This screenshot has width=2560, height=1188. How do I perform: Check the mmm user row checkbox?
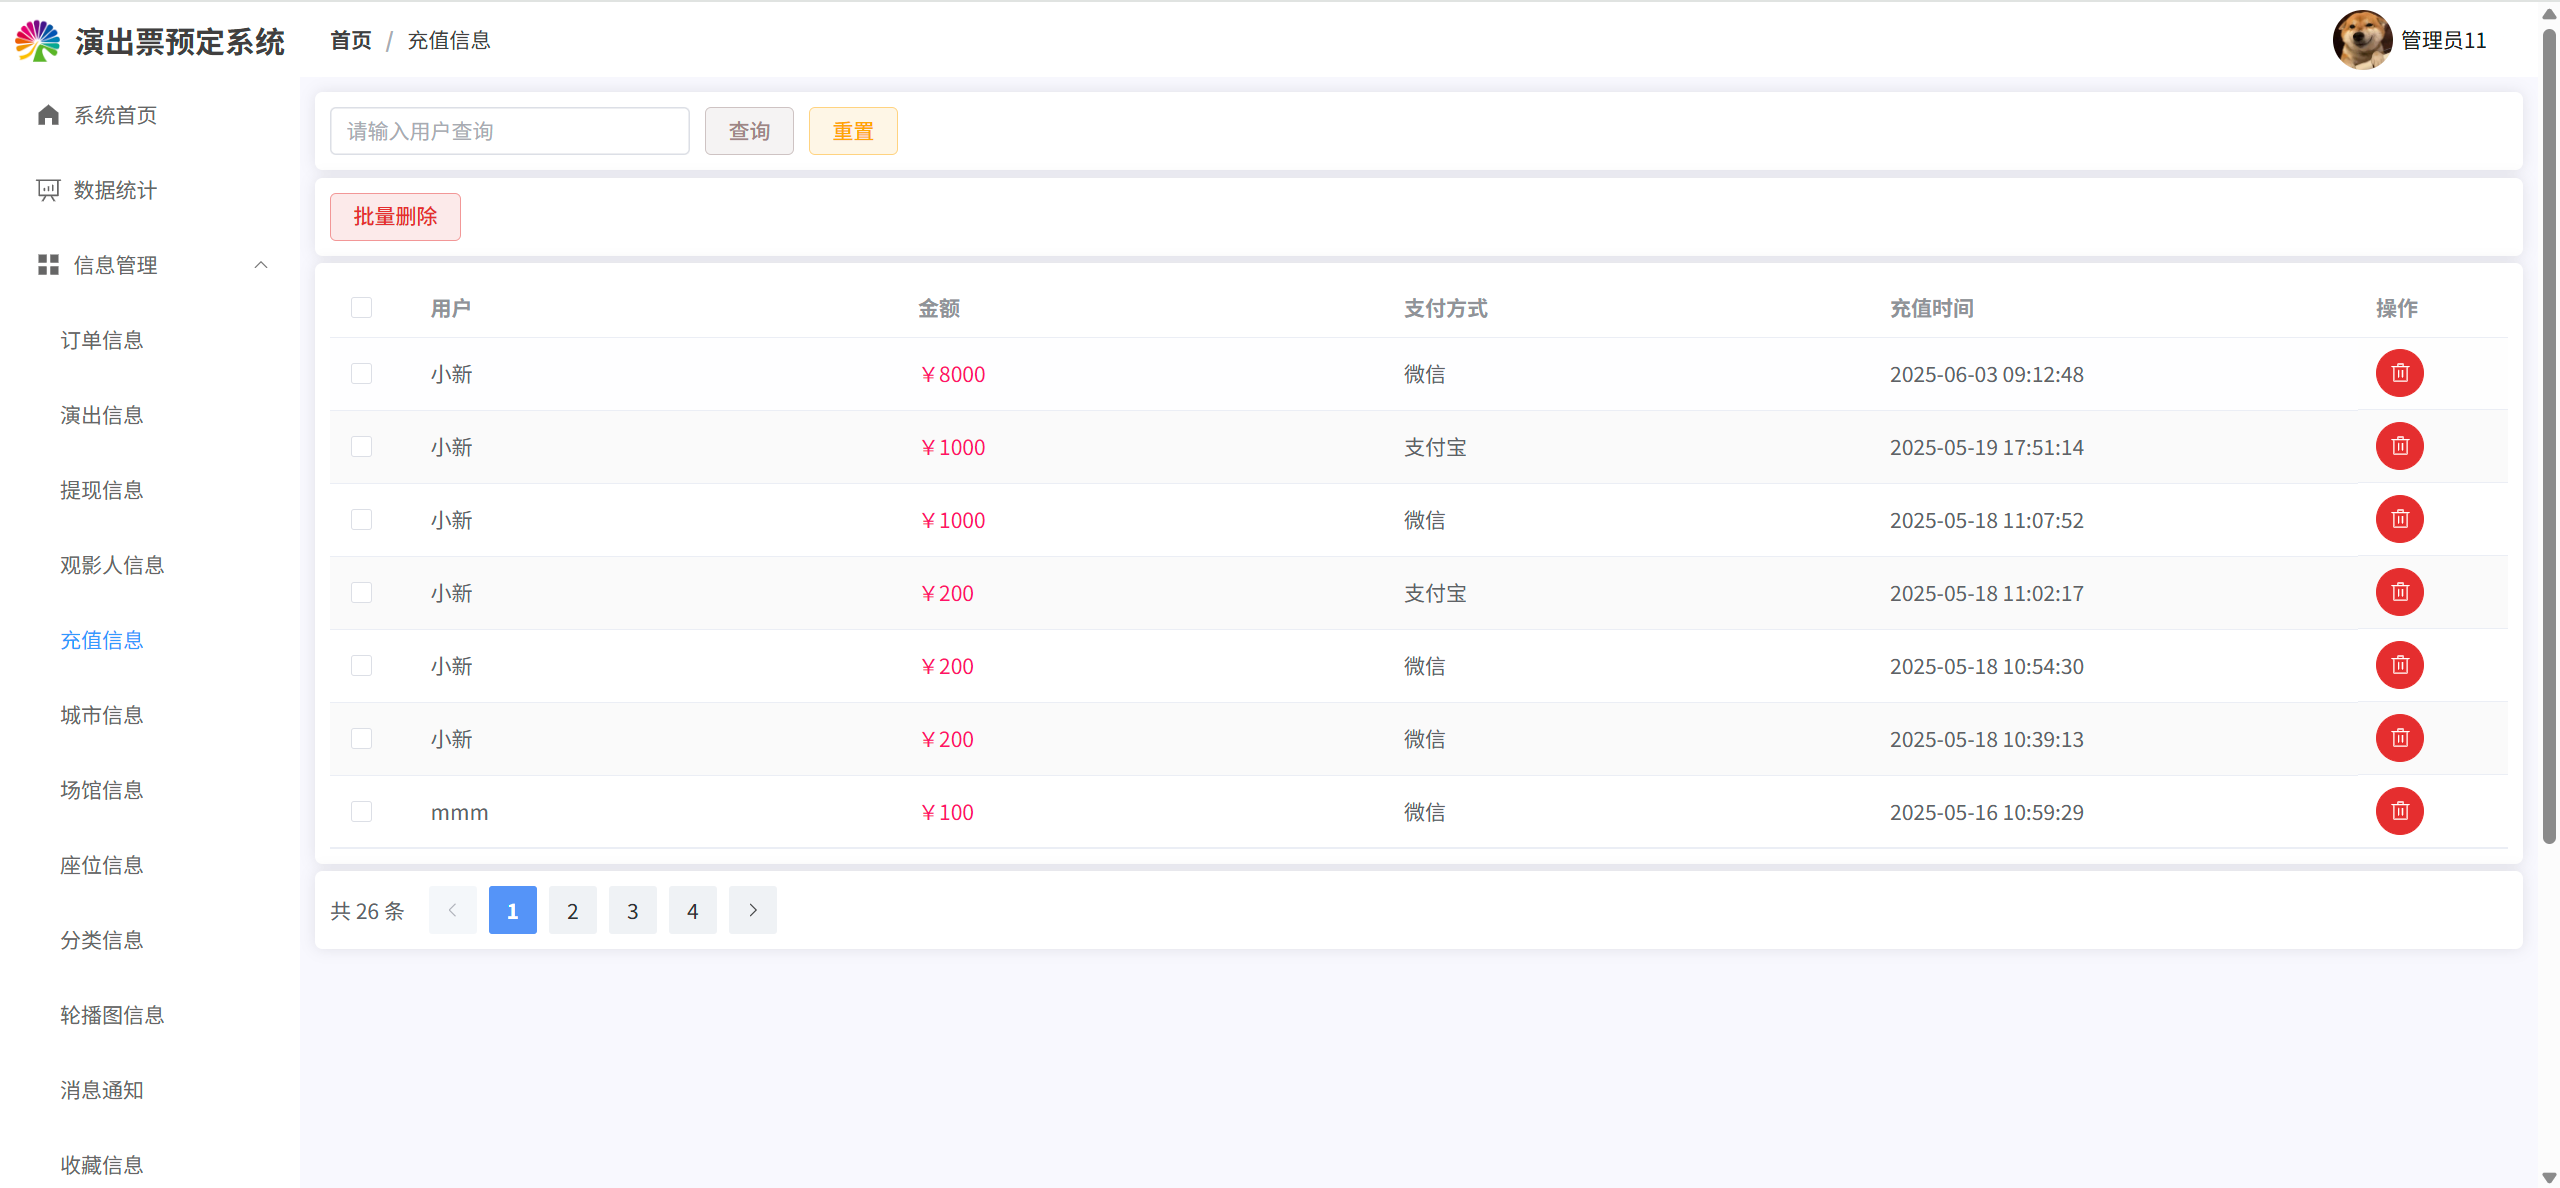[361, 811]
